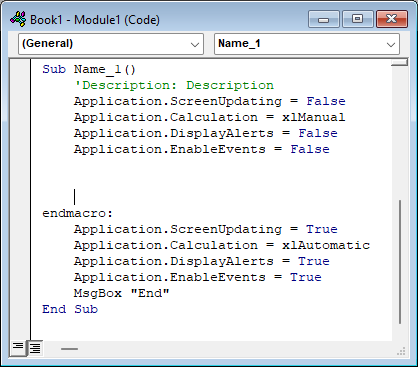418x367 pixels.
Task: Click the 'ScreenUpdating = True' line
Action: point(206,229)
